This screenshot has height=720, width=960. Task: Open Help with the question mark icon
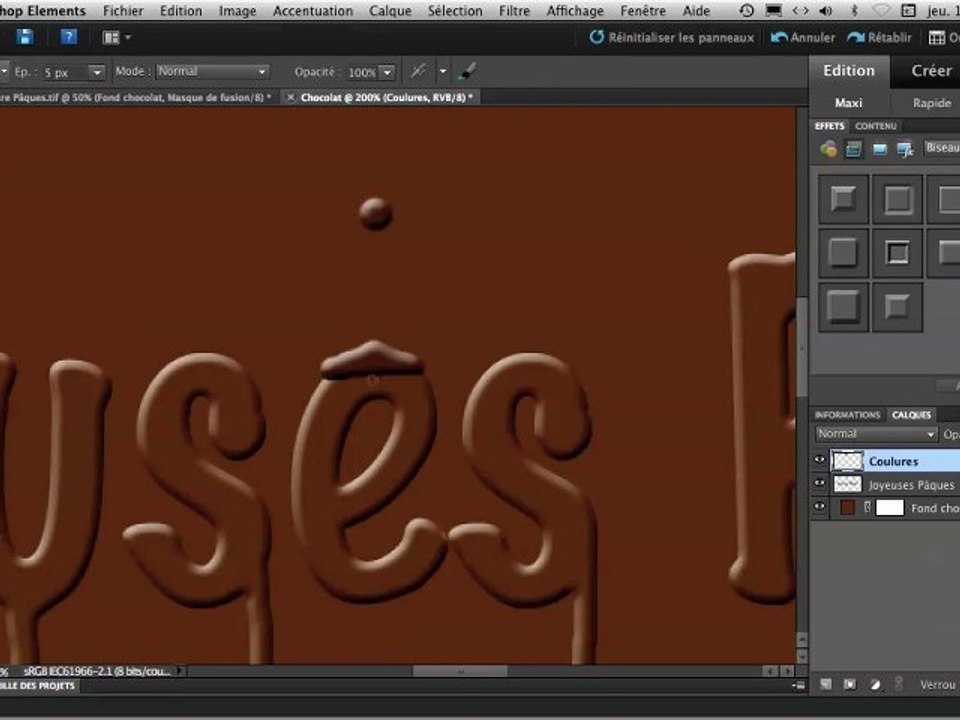coord(69,37)
